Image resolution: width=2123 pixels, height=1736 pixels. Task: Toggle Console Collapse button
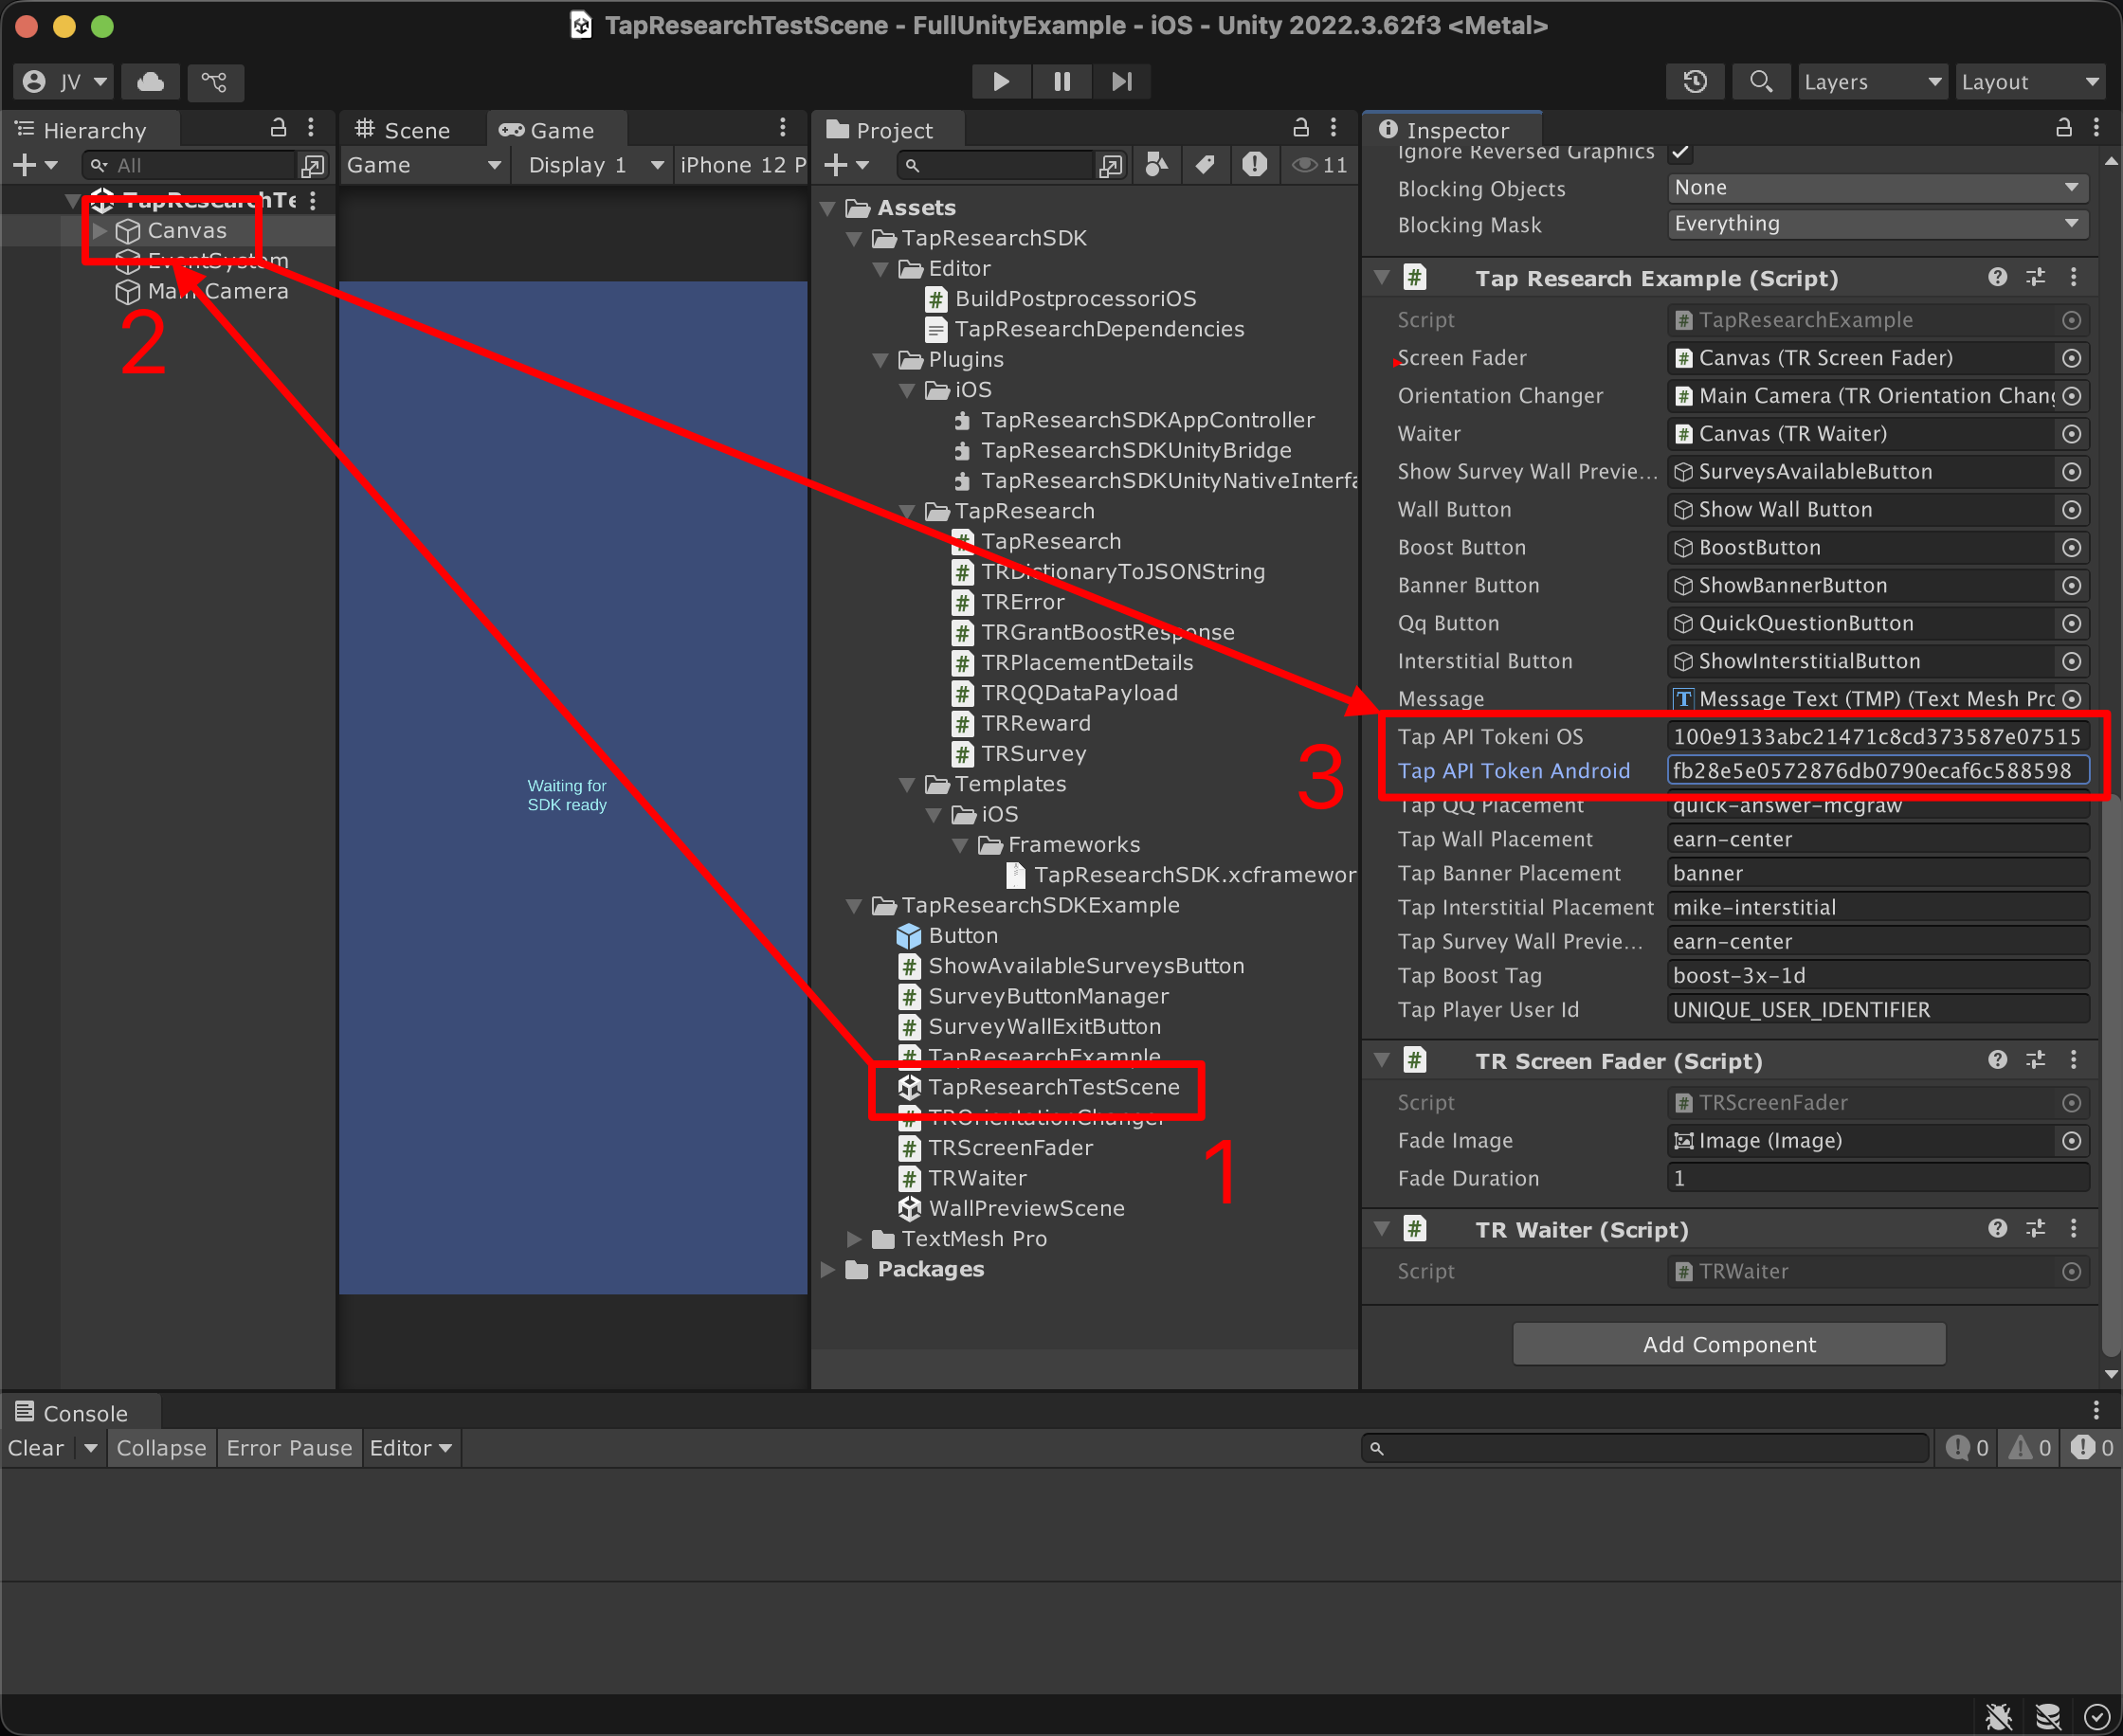coord(161,1449)
